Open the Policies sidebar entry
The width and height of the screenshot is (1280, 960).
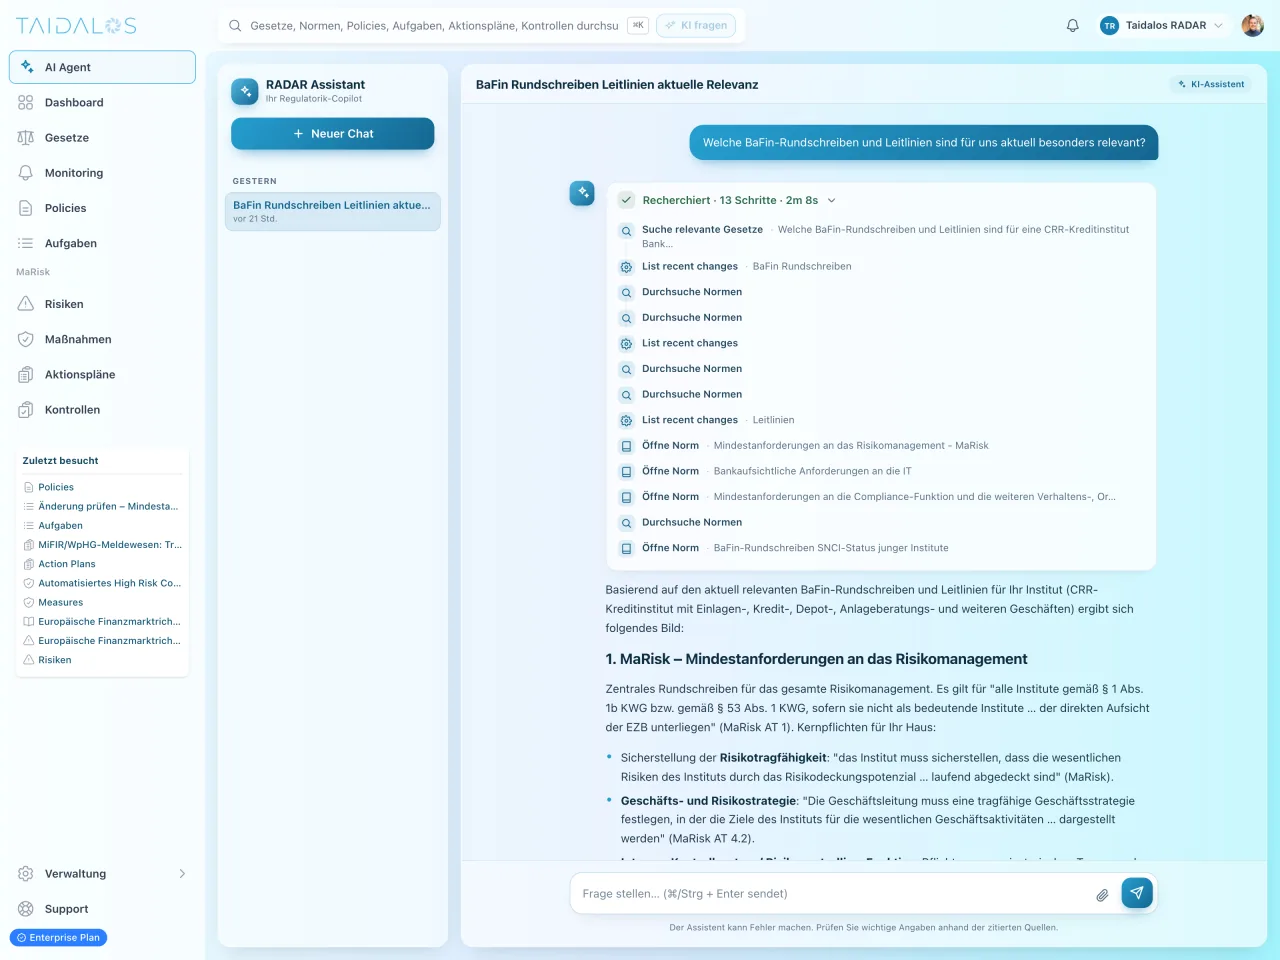pos(102,208)
